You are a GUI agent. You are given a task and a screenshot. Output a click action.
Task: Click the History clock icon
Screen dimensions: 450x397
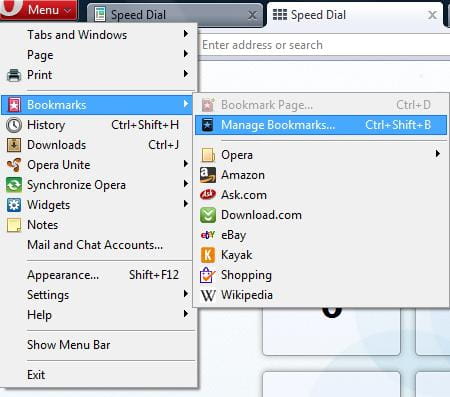(14, 125)
